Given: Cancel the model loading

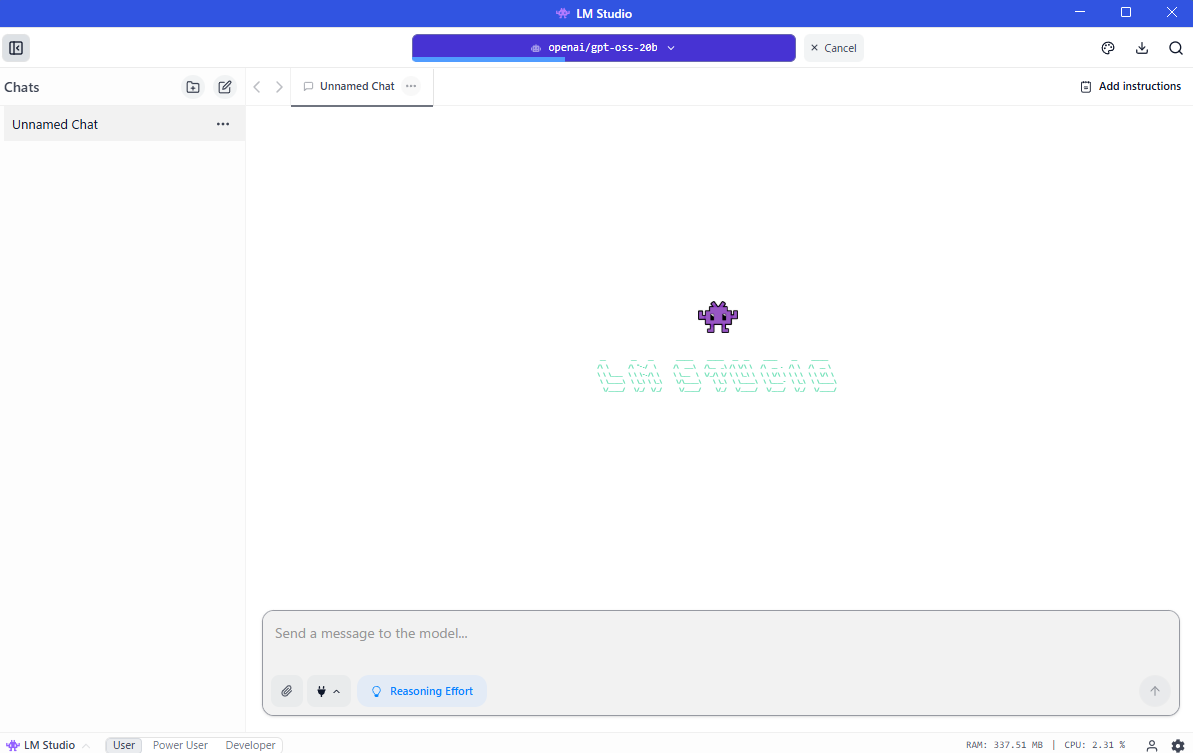Looking at the screenshot, I should coord(834,48).
